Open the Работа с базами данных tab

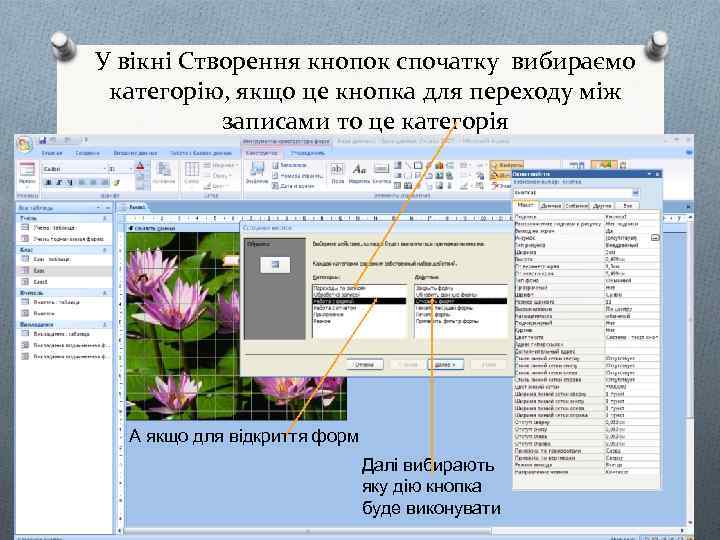point(201,153)
